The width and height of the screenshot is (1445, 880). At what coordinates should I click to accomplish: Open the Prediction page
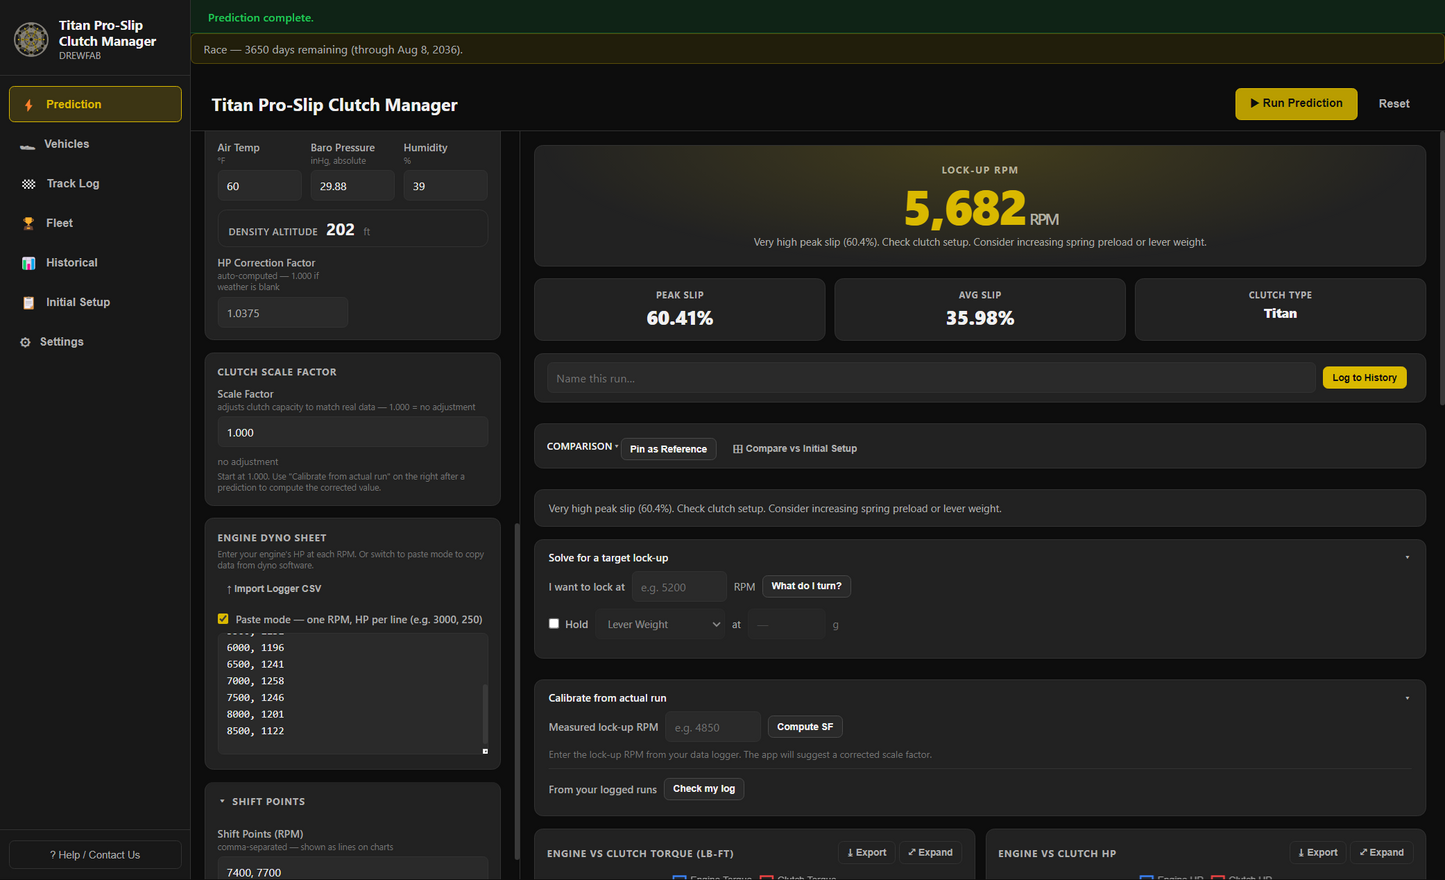pyautogui.click(x=95, y=104)
